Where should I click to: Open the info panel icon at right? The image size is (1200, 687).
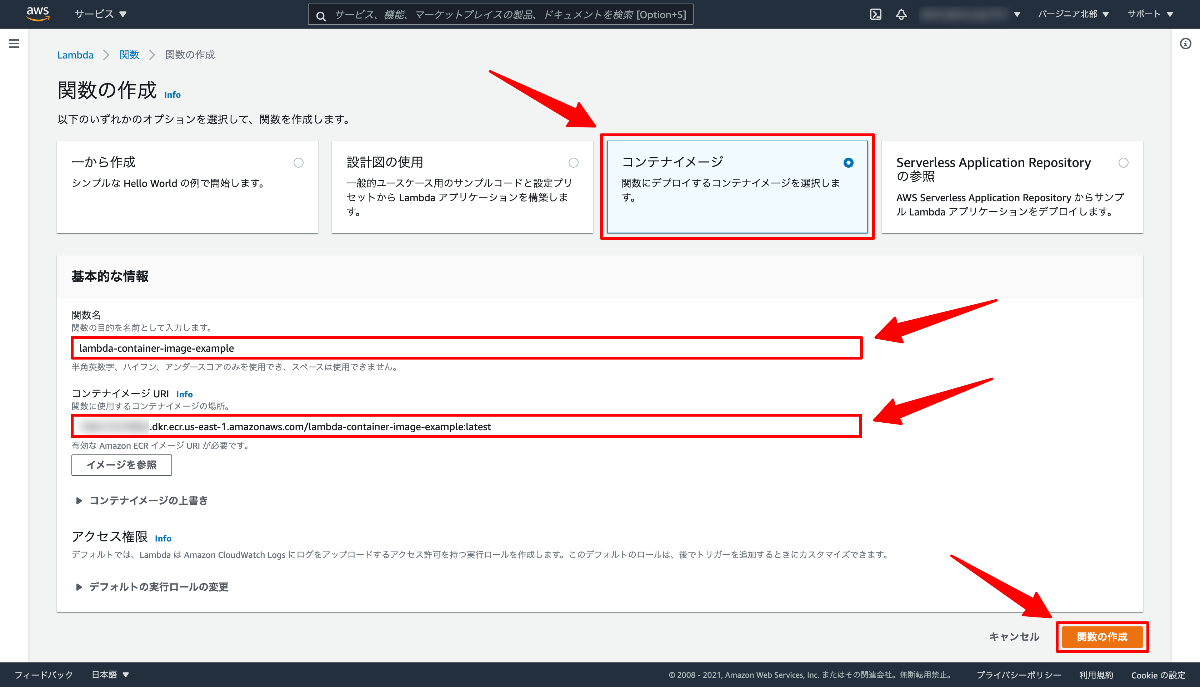[1185, 44]
